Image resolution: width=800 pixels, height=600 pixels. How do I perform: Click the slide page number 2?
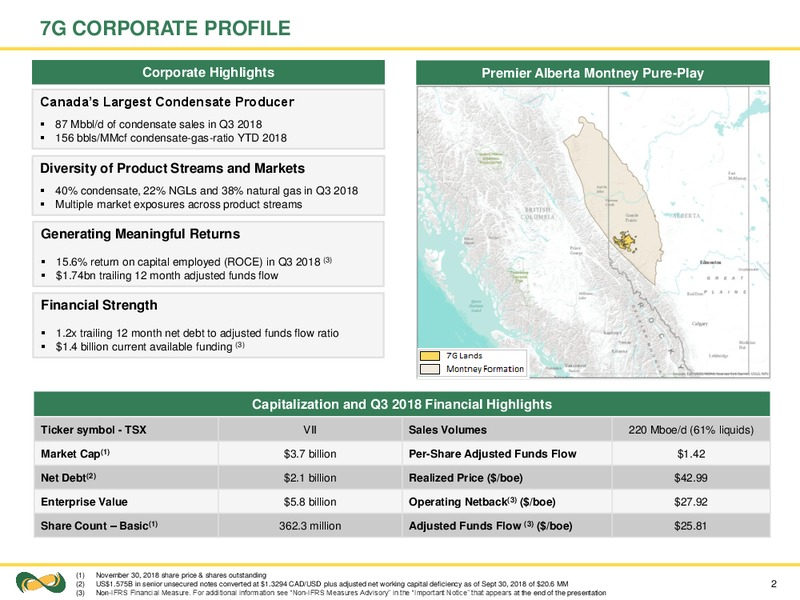[773, 584]
